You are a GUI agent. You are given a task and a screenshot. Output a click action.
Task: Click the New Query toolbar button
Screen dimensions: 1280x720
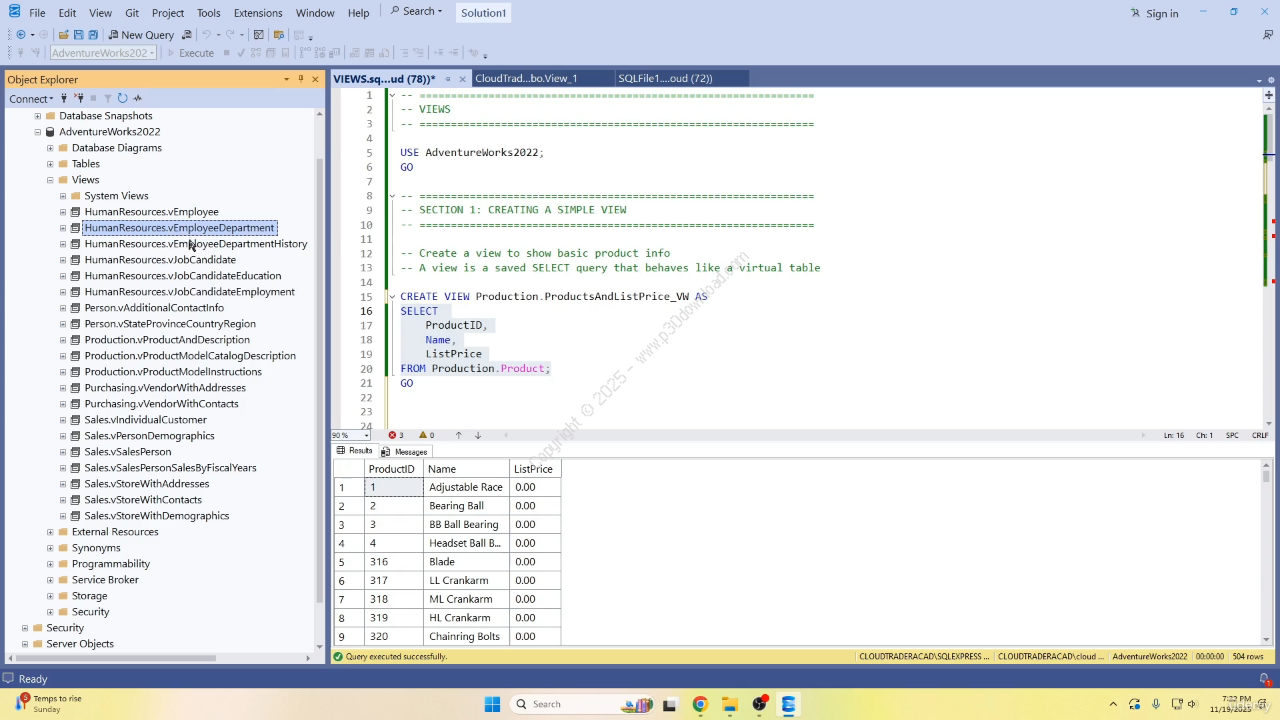click(x=141, y=35)
